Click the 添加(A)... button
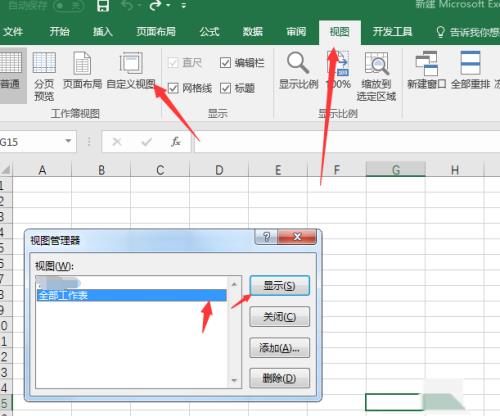The width and height of the screenshot is (500, 416). pyautogui.click(x=279, y=348)
